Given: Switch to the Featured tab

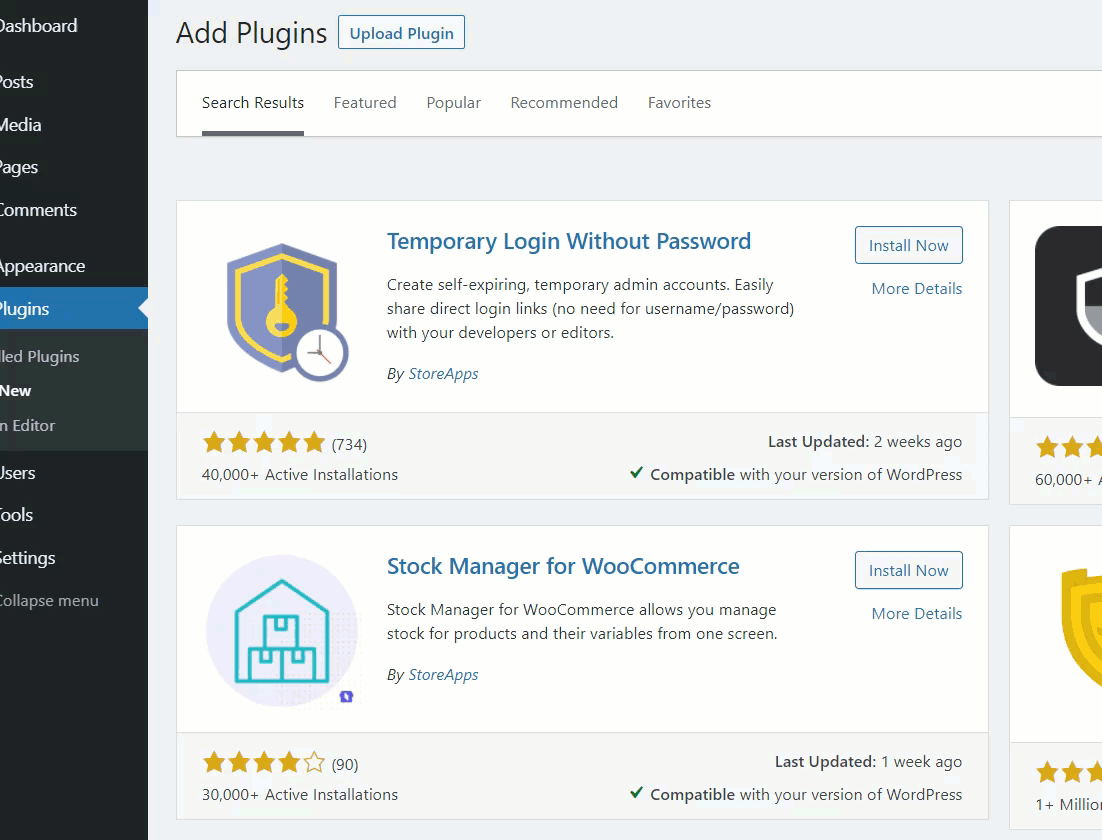Looking at the screenshot, I should [x=365, y=103].
